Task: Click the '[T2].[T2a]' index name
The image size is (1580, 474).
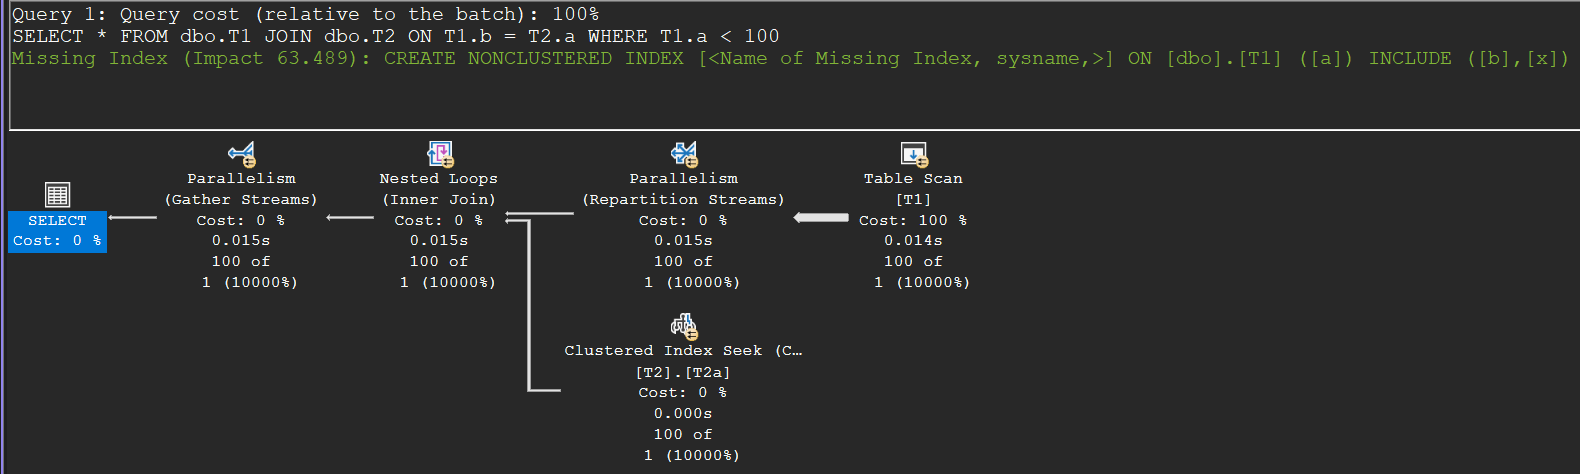Action: [x=683, y=372]
